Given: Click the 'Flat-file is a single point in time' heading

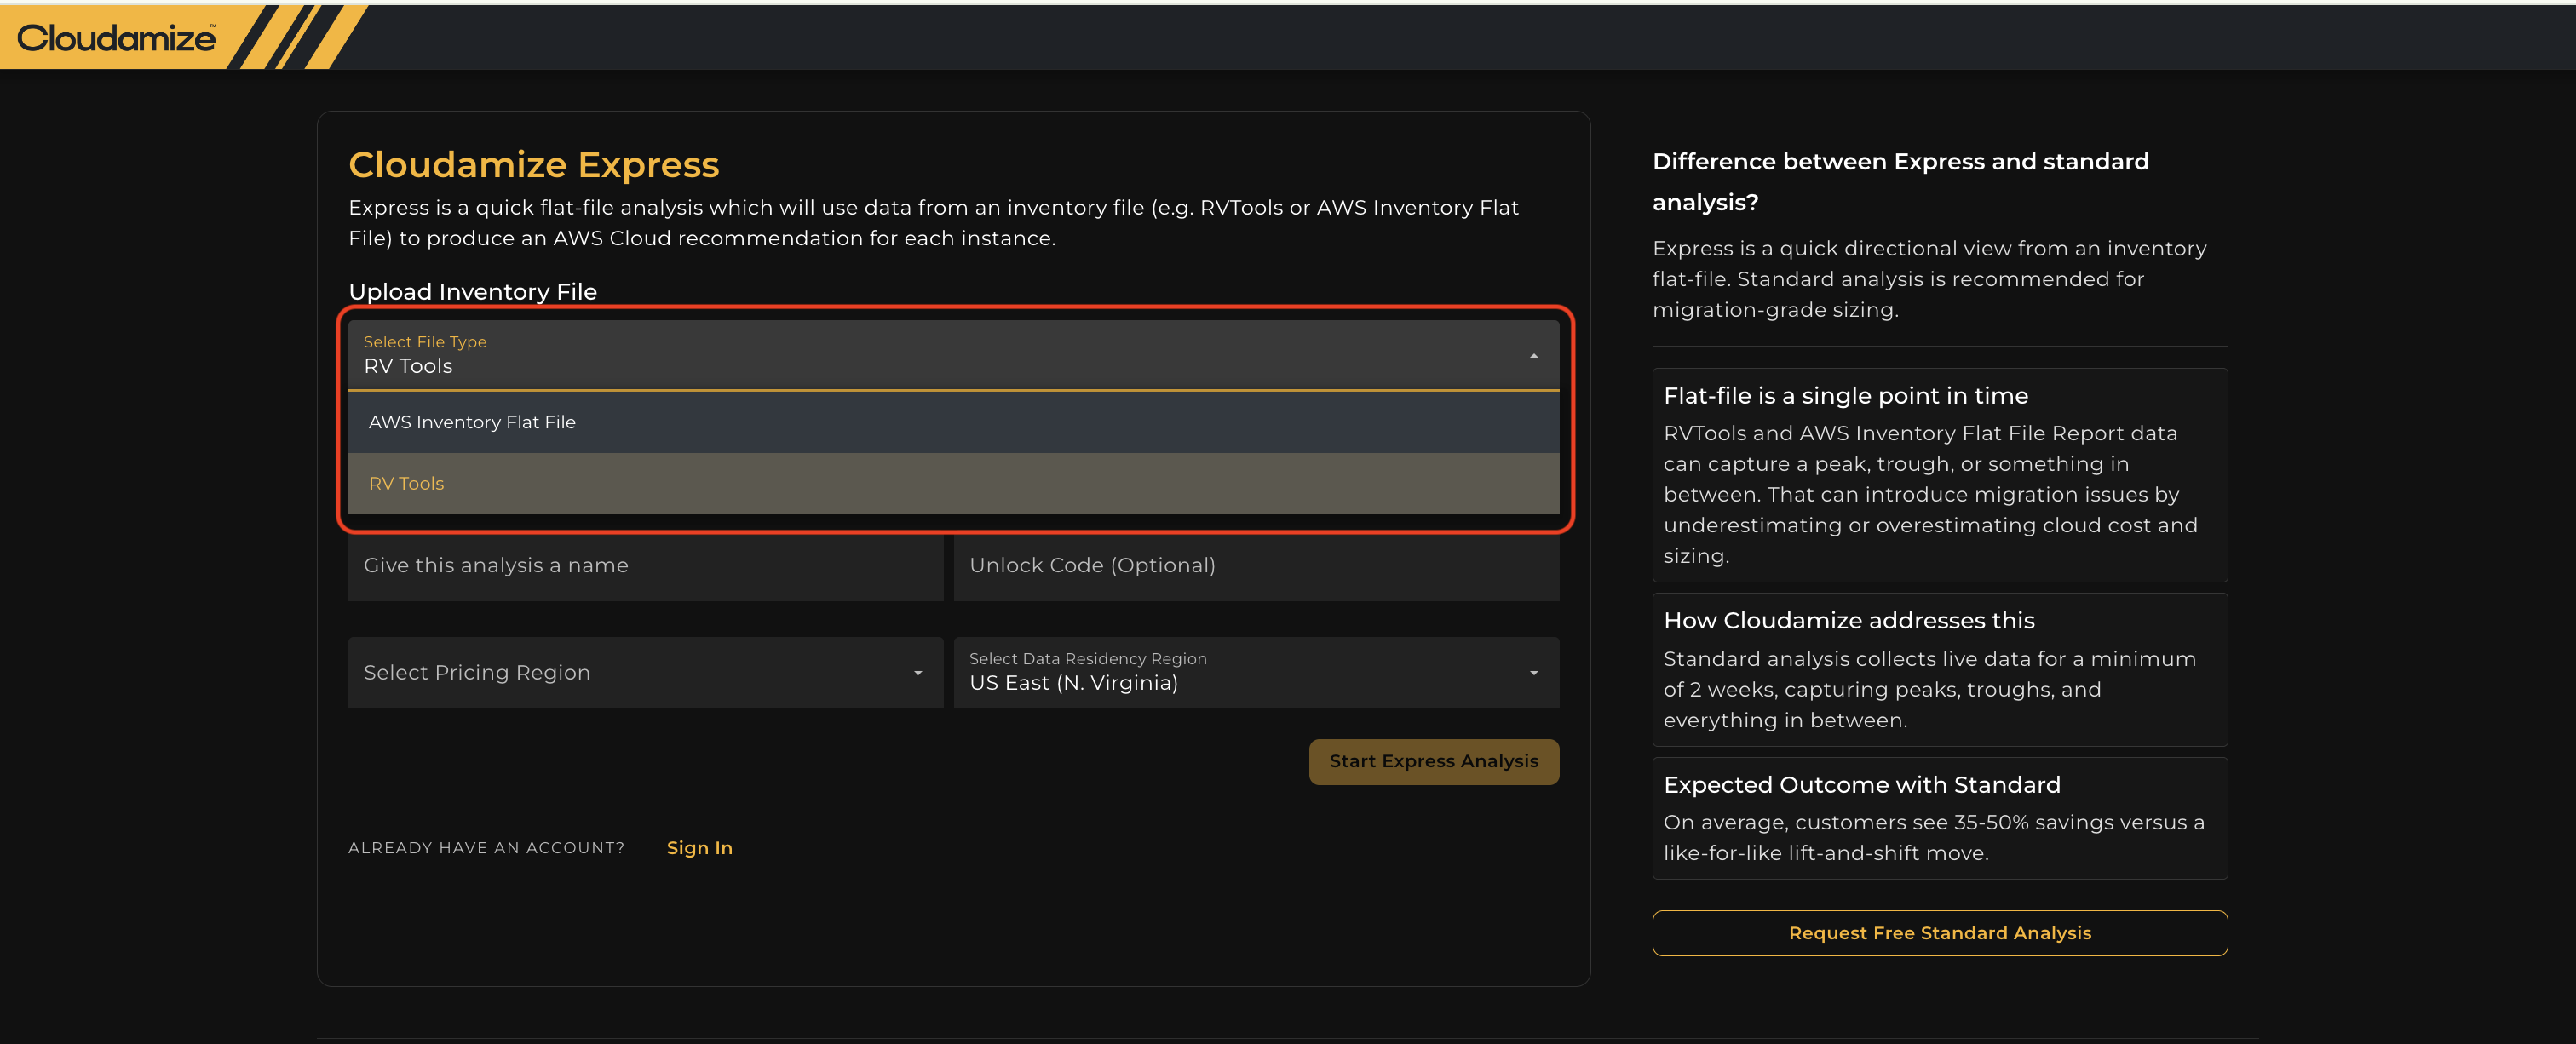Looking at the screenshot, I should [x=1845, y=396].
